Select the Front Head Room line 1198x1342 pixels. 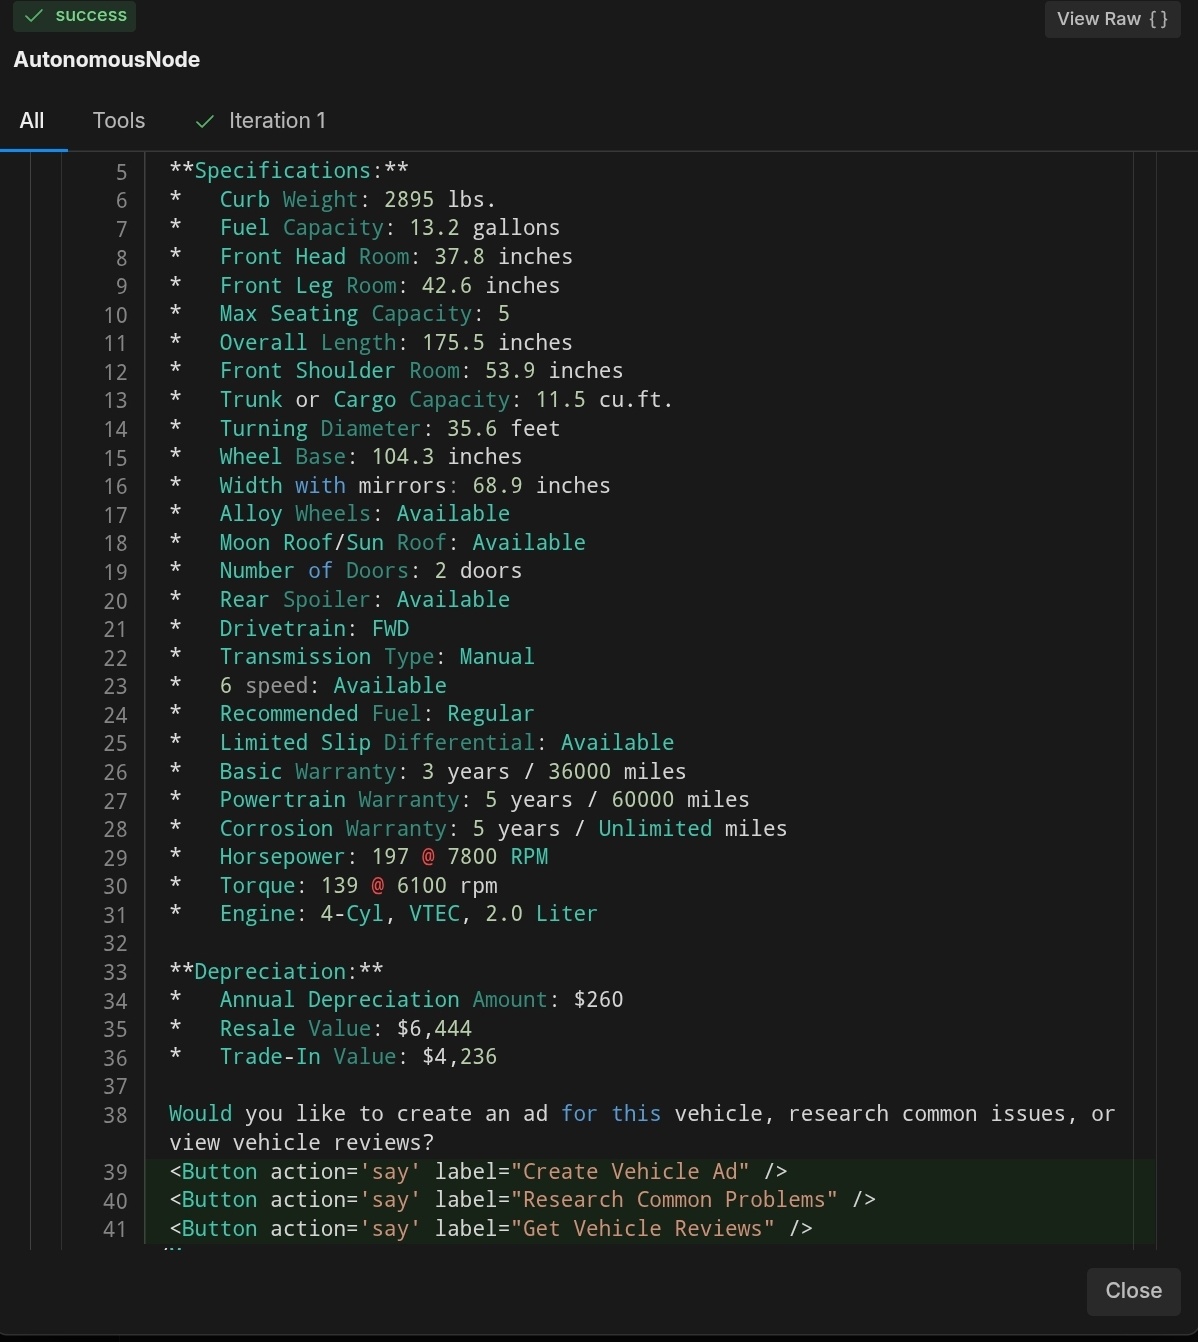371,257
